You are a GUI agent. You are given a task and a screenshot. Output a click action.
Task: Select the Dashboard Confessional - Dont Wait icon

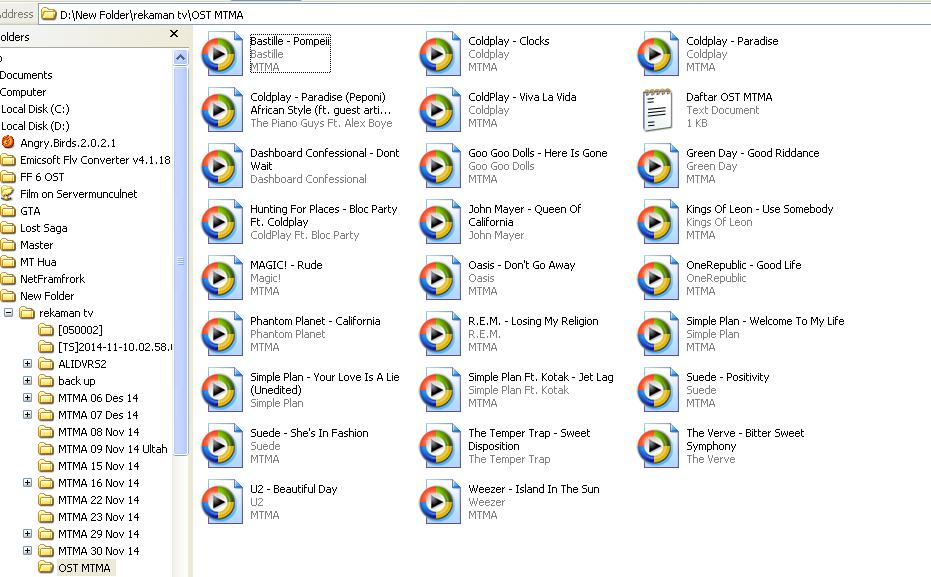click(221, 166)
